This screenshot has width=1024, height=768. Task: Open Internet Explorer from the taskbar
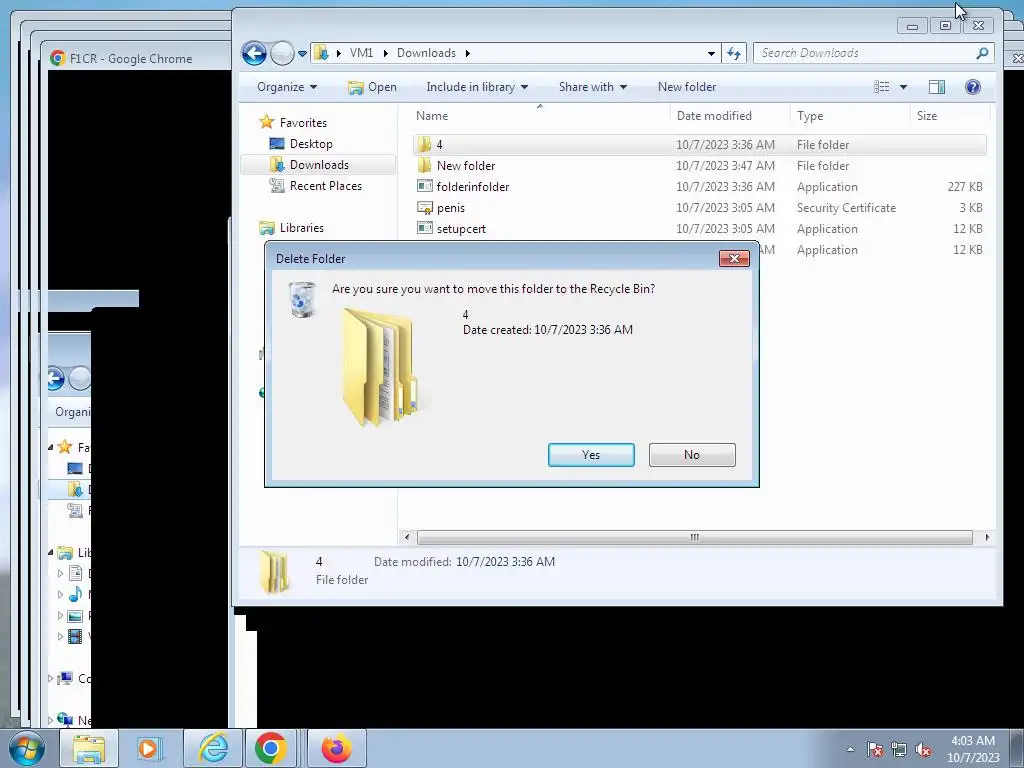[x=212, y=748]
